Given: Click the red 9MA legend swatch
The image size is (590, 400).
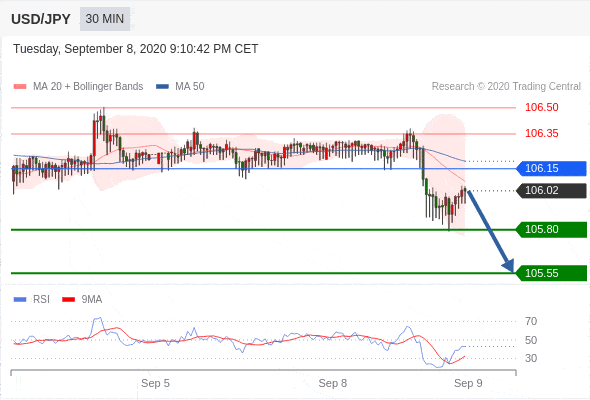Looking at the screenshot, I should point(68,300).
